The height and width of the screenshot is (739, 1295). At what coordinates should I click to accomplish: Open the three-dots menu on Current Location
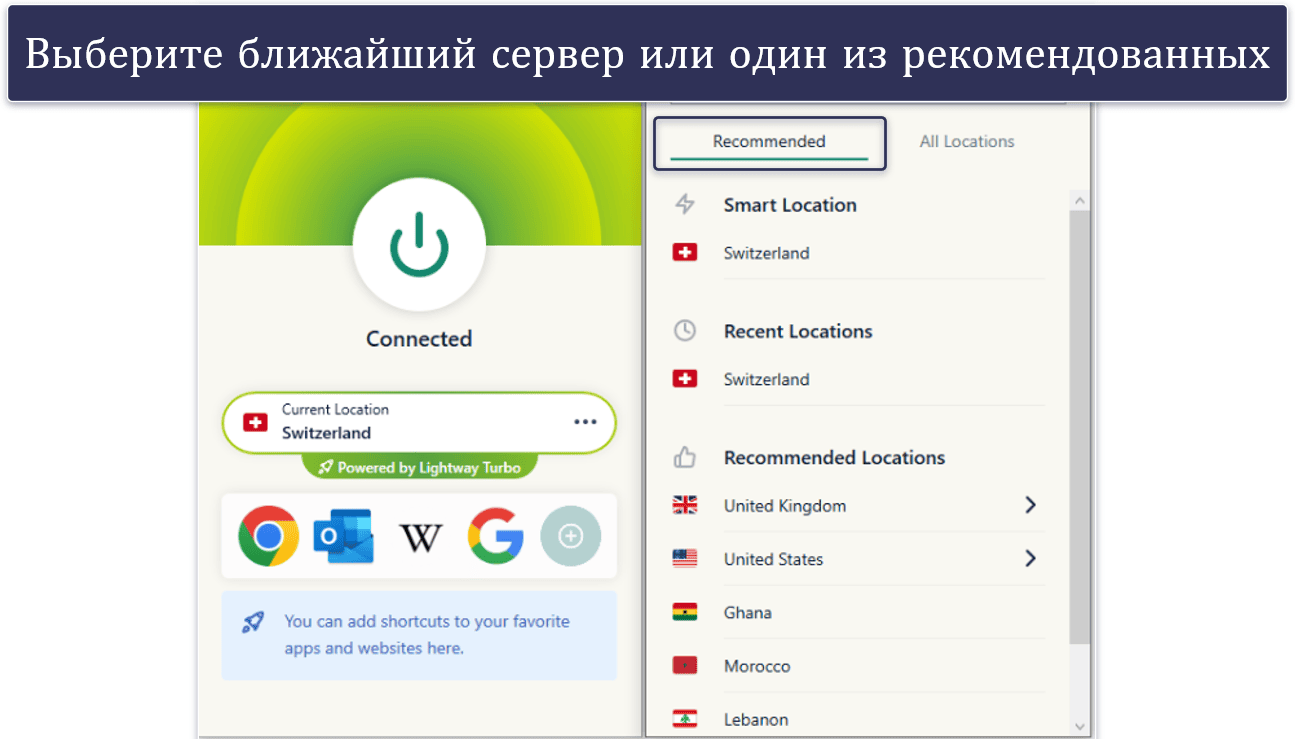pos(585,422)
